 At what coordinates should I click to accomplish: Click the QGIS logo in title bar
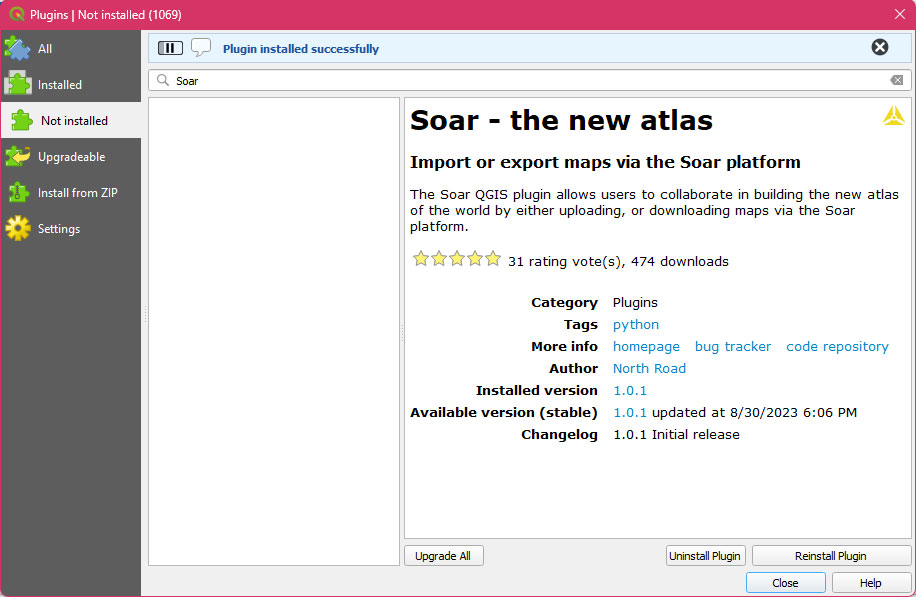tap(17, 14)
